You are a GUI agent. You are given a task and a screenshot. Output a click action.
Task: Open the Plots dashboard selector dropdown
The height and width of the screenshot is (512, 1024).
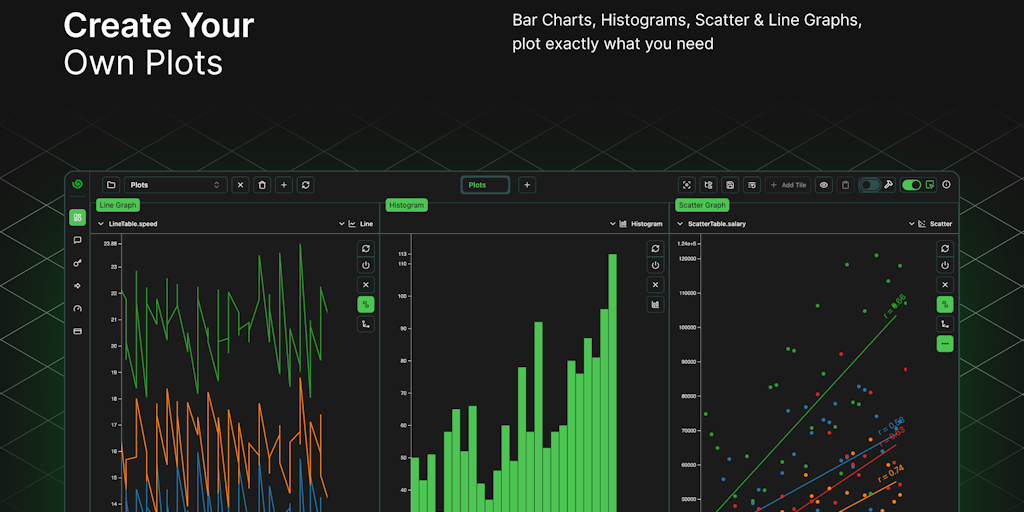click(176, 185)
